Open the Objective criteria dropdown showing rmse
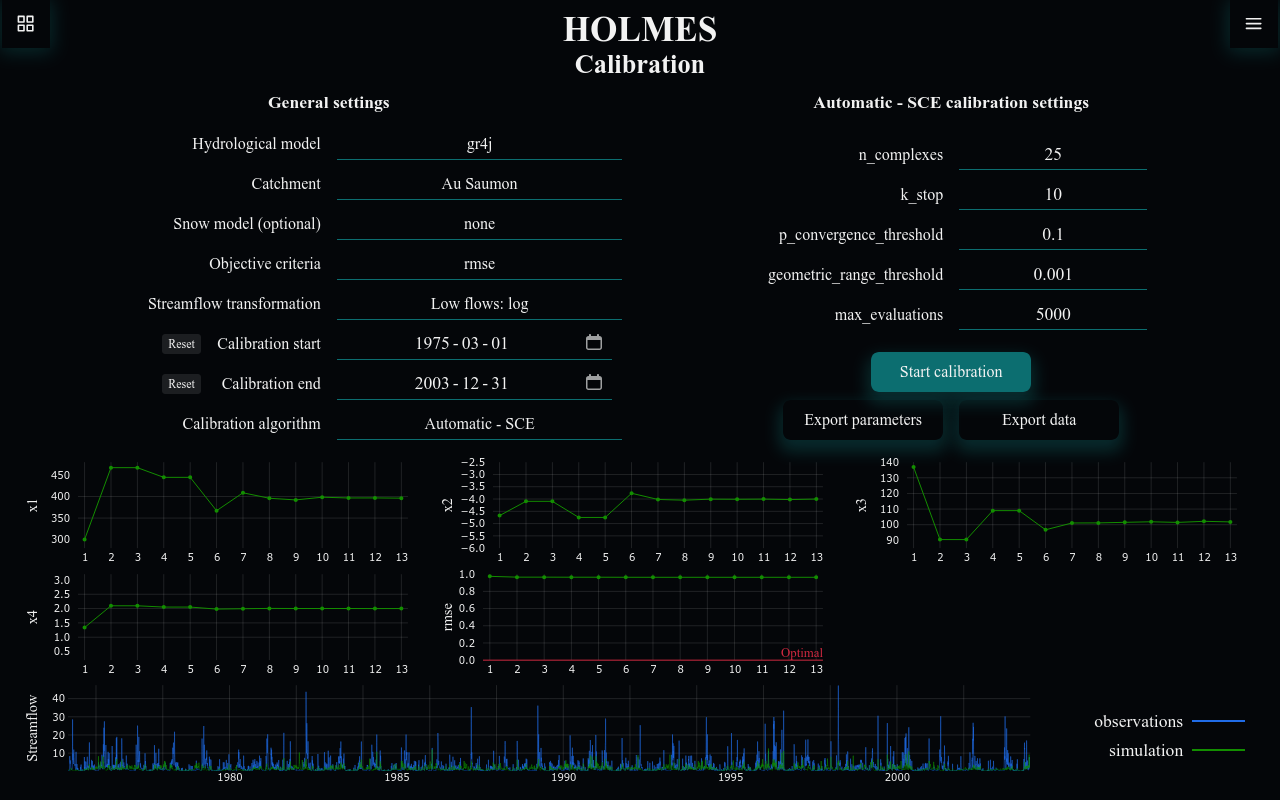This screenshot has height=800, width=1280. [x=479, y=263]
